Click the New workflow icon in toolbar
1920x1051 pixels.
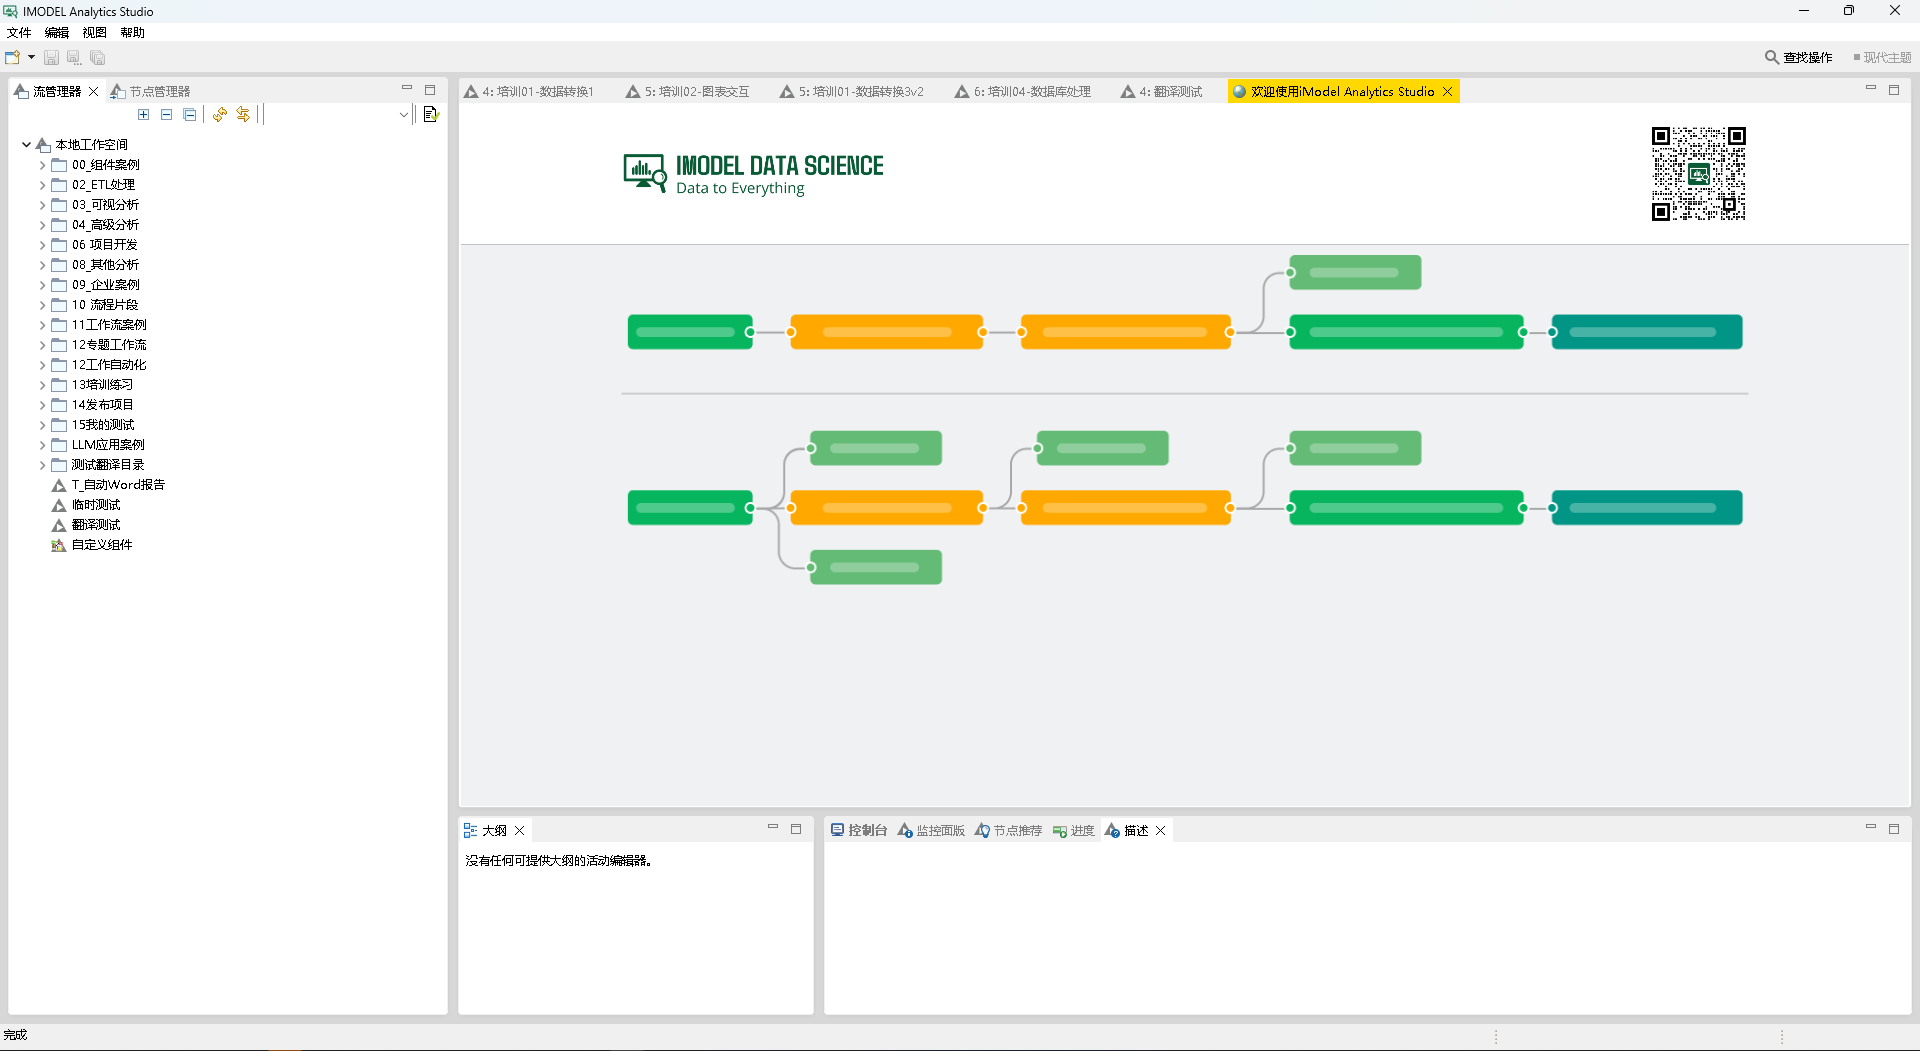13,57
